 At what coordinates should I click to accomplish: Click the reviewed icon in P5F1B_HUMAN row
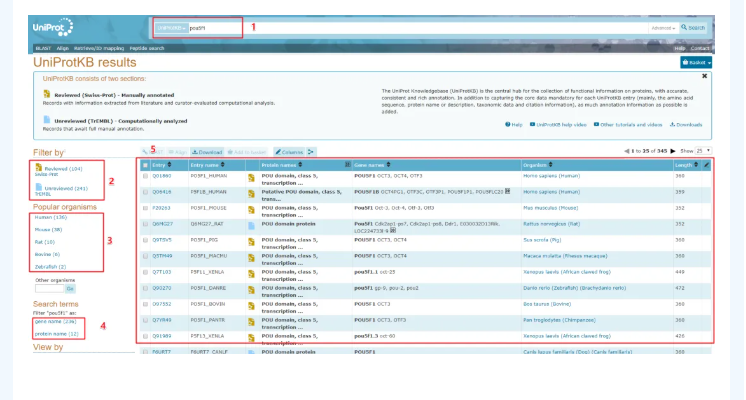251,194
